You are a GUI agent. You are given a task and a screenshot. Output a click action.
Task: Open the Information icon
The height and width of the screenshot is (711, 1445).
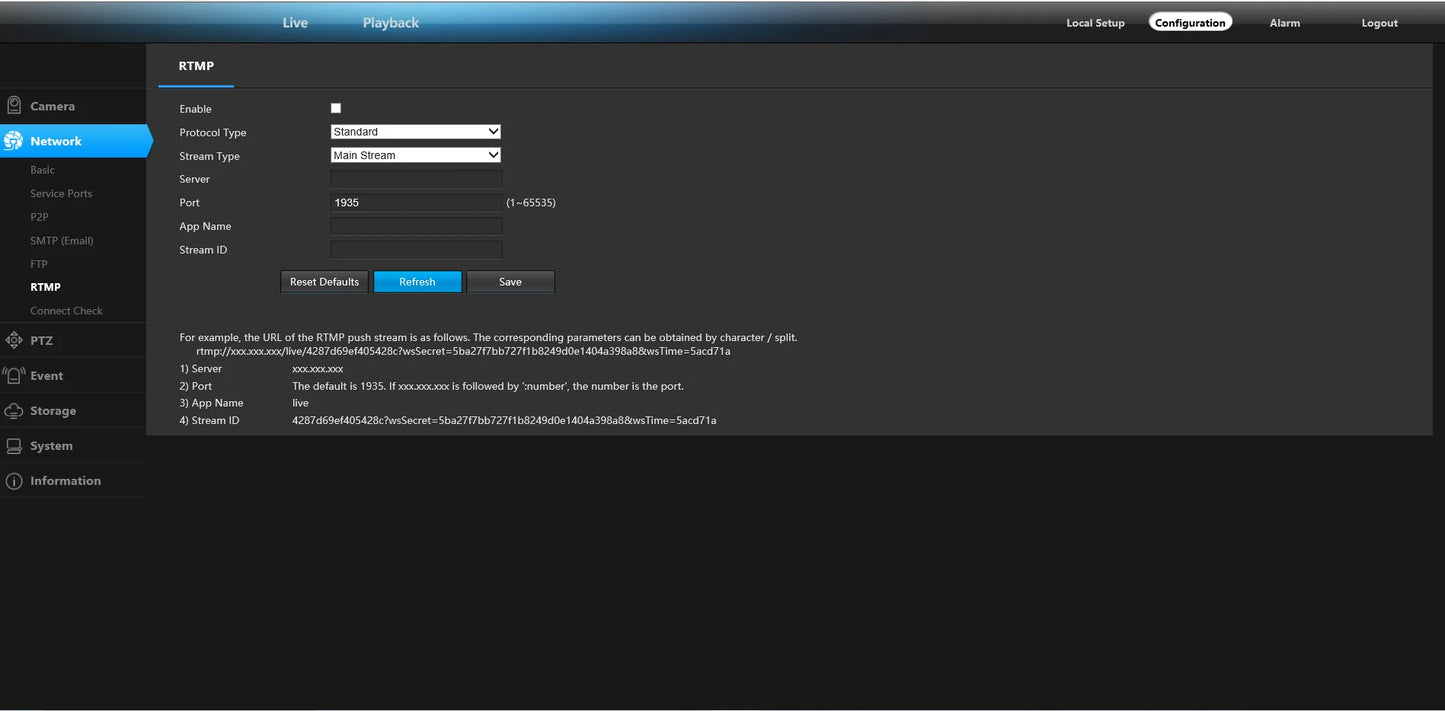pyautogui.click(x=14, y=481)
